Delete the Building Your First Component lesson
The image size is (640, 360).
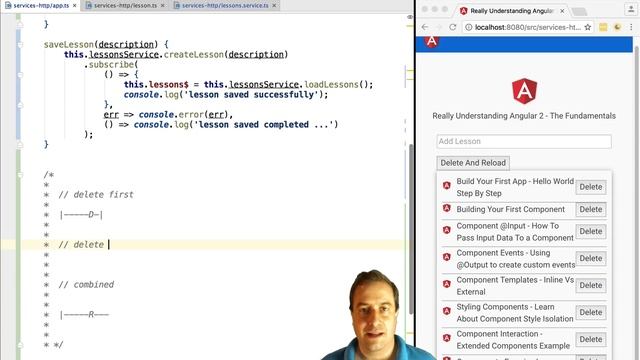[591, 209]
